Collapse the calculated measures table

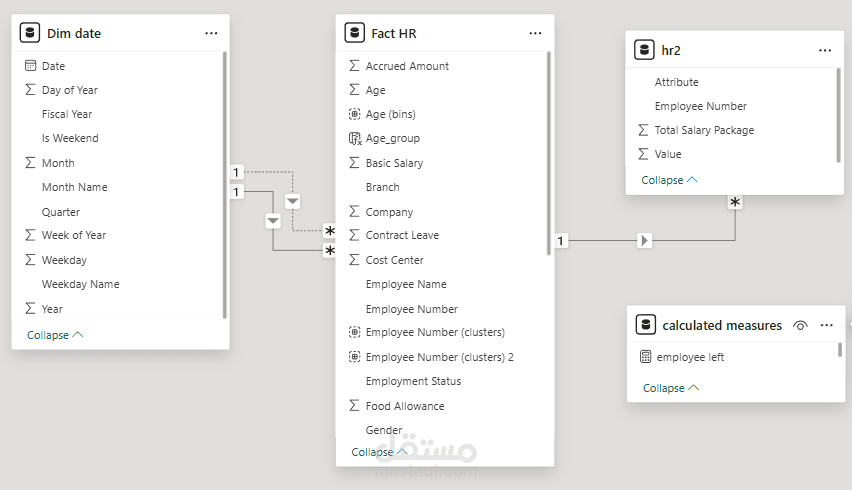pos(670,388)
